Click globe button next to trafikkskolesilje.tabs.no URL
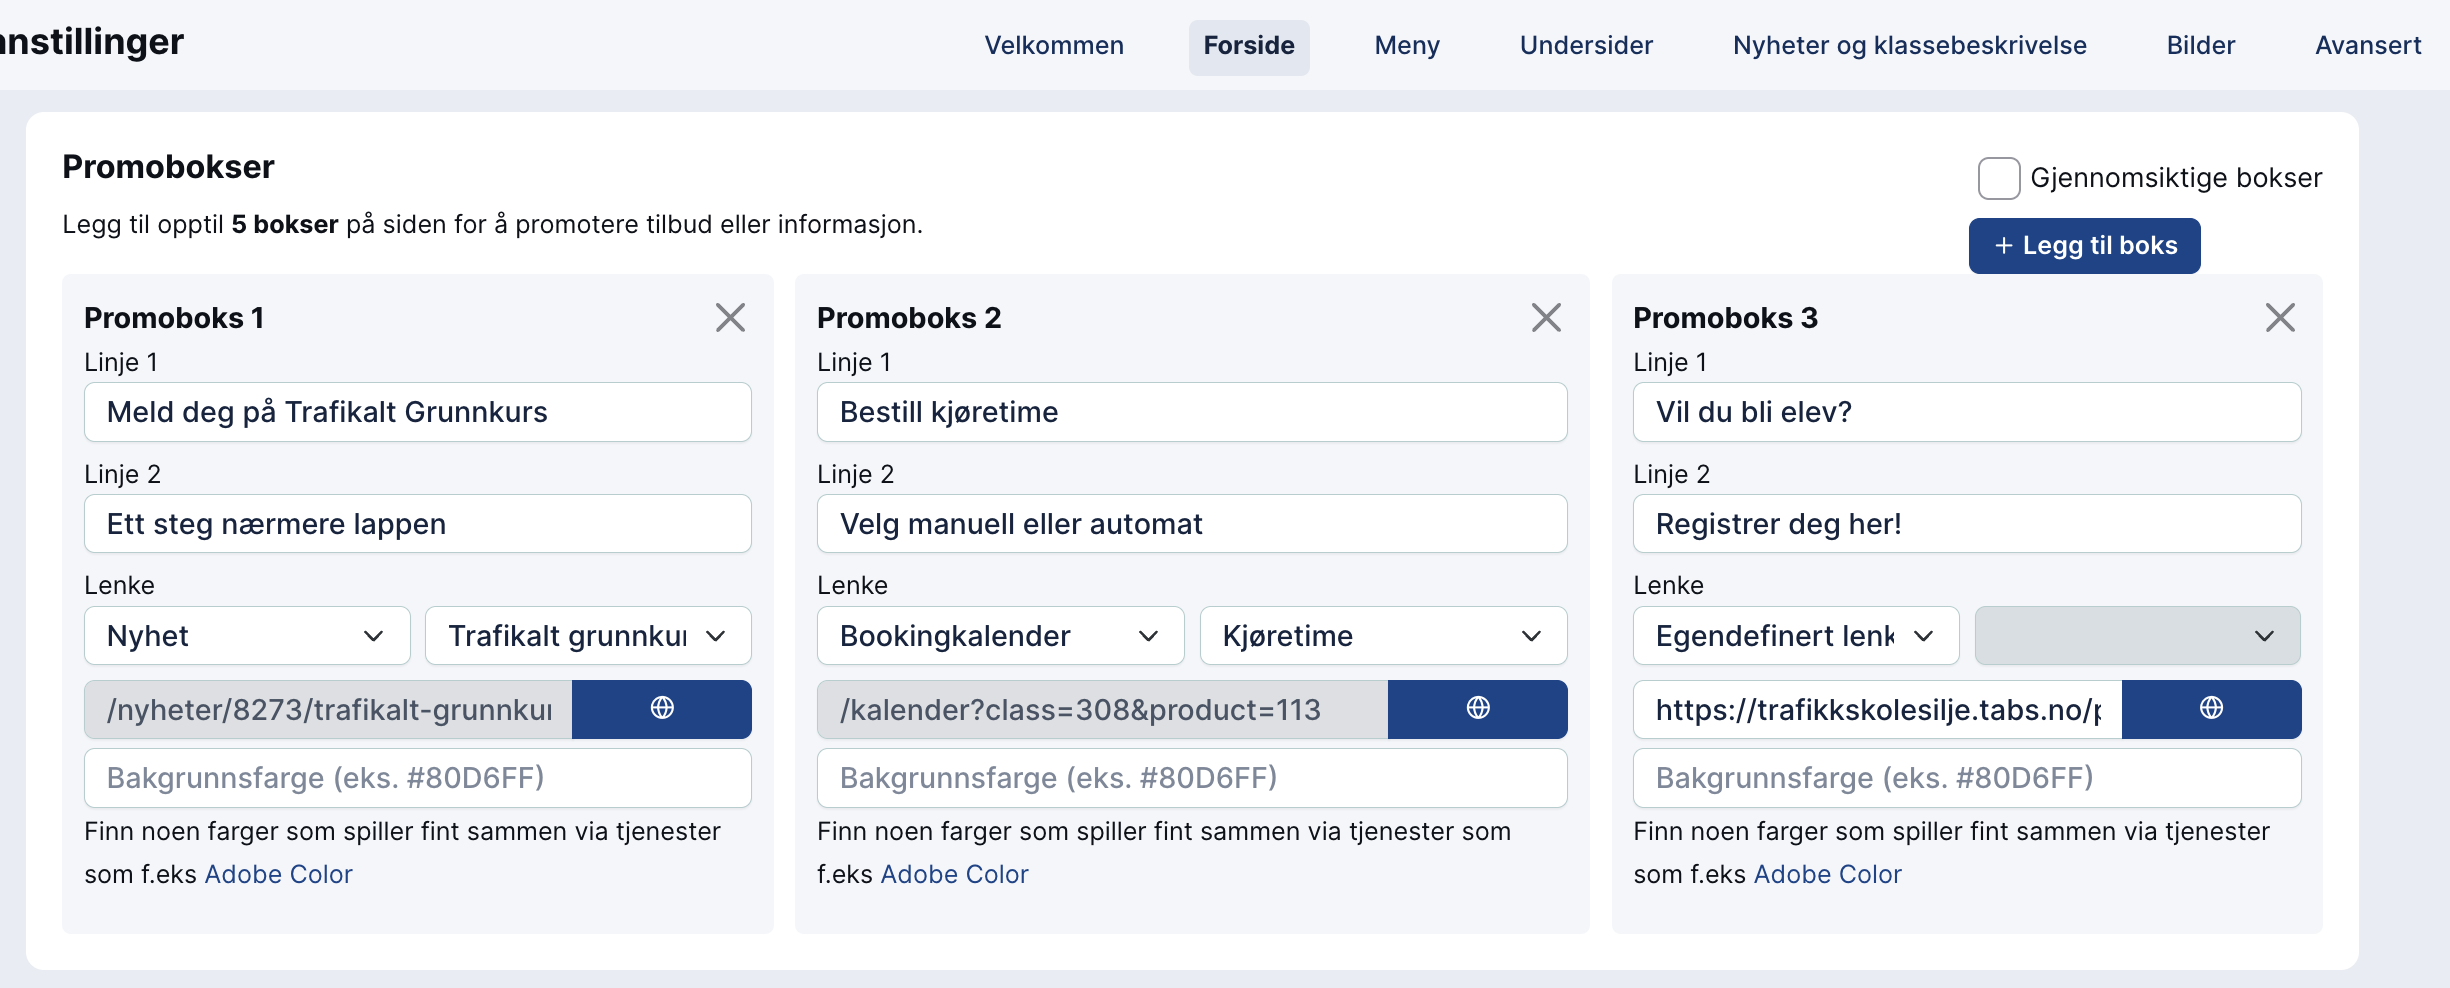Screen dimensions: 2450x988 2212,709
